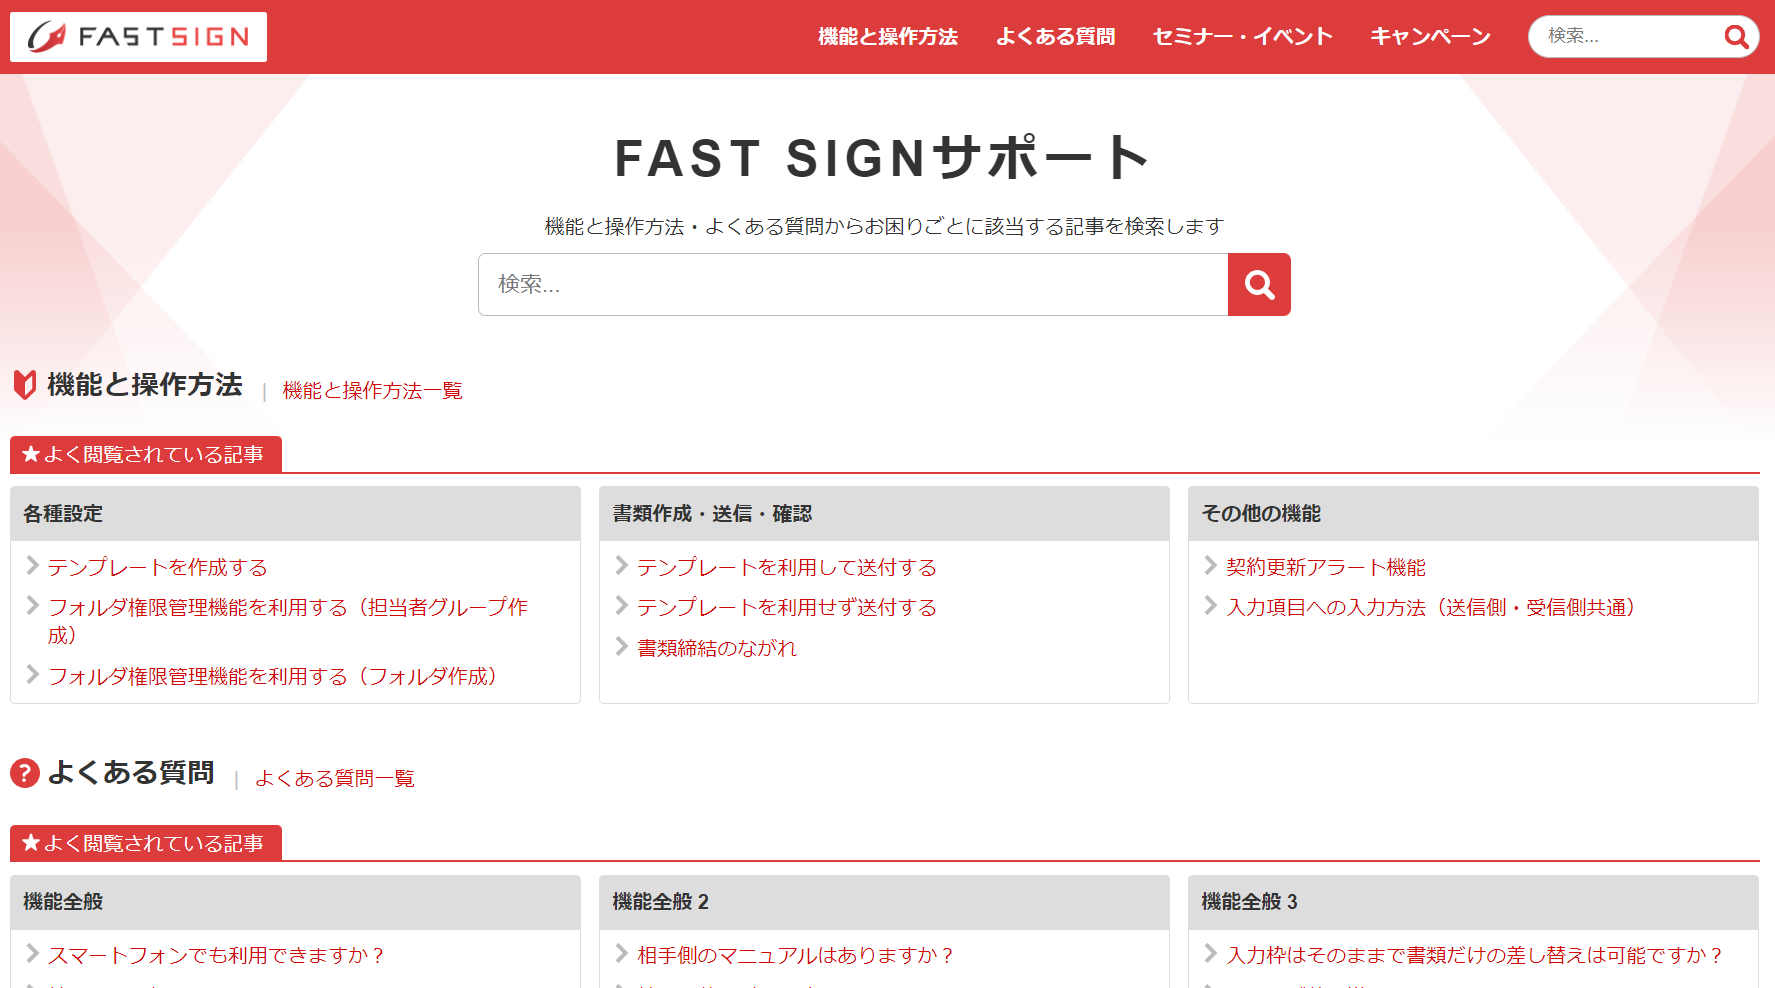This screenshot has height=988, width=1775.
Task: Open スマートフォンでも利用できますか？ question
Action: coord(217,956)
